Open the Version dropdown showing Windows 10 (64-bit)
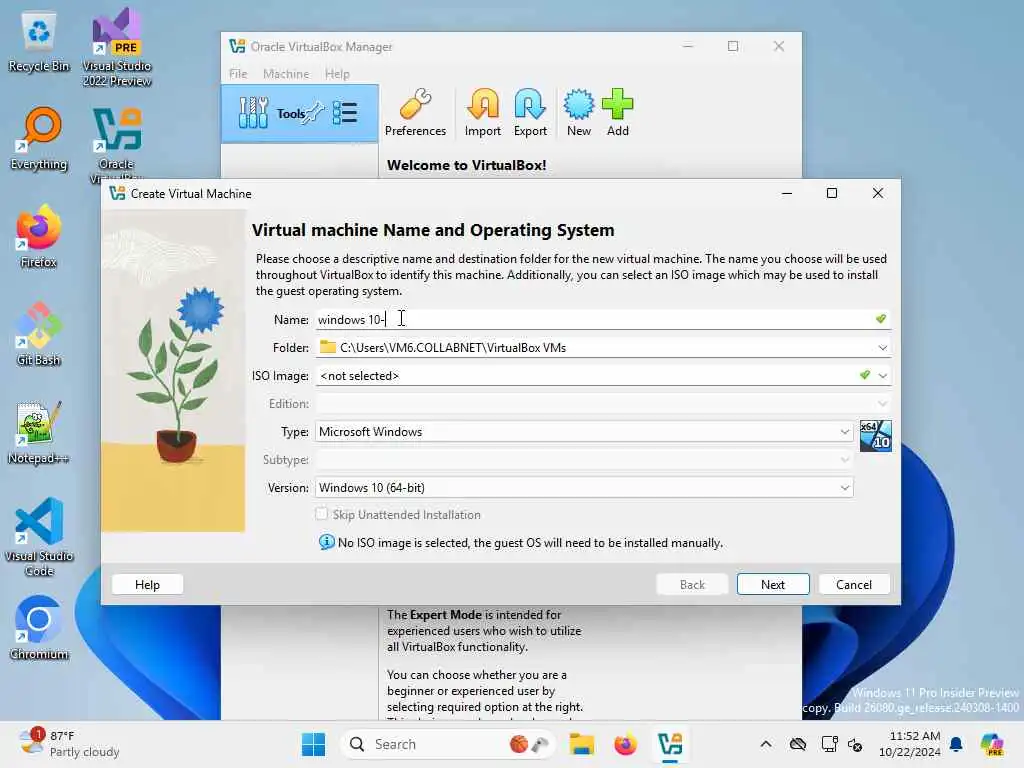1024x768 pixels. [584, 488]
